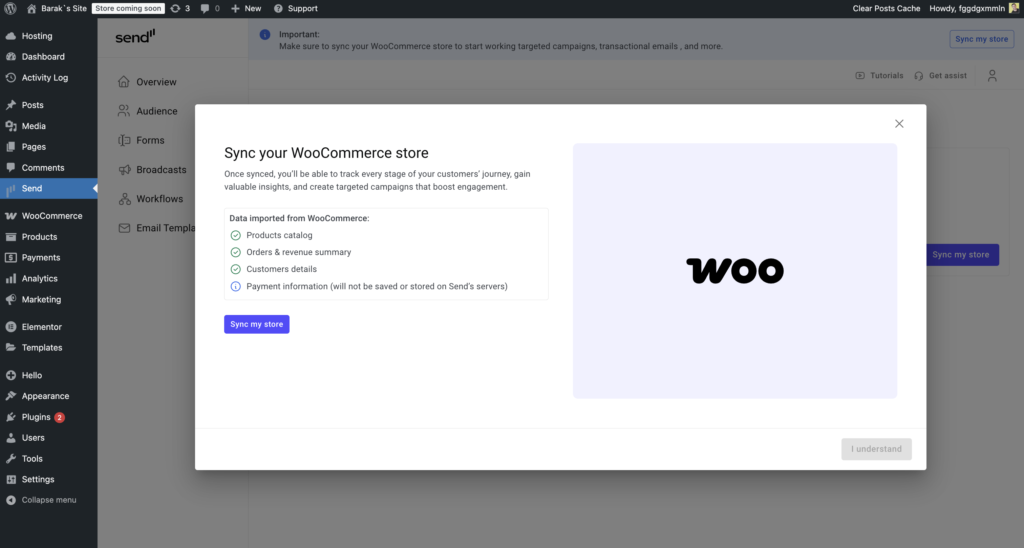Click the Settings icon in sidebar
The width and height of the screenshot is (1024, 548).
point(11,479)
